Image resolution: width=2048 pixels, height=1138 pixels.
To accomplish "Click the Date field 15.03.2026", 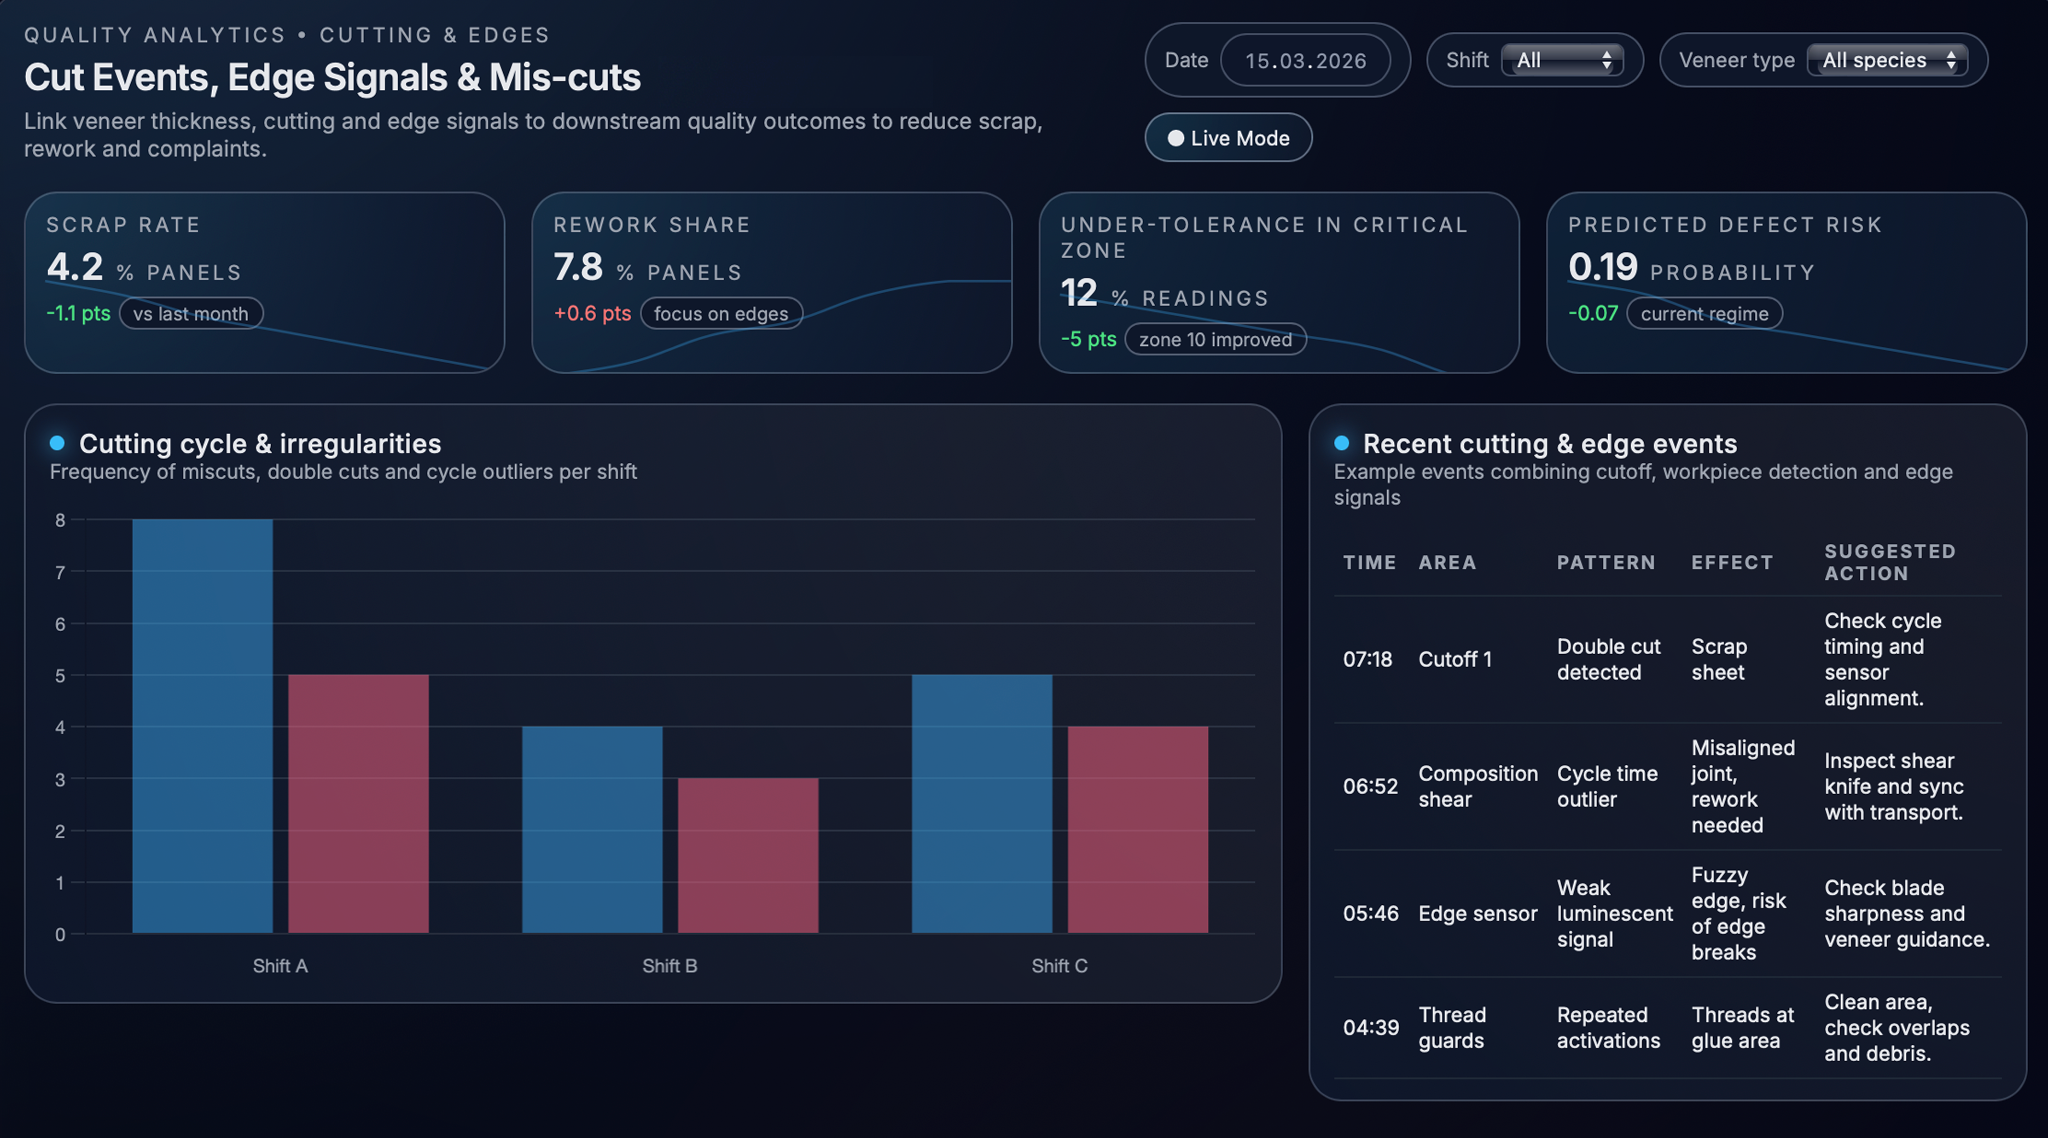I will pyautogui.click(x=1305, y=61).
